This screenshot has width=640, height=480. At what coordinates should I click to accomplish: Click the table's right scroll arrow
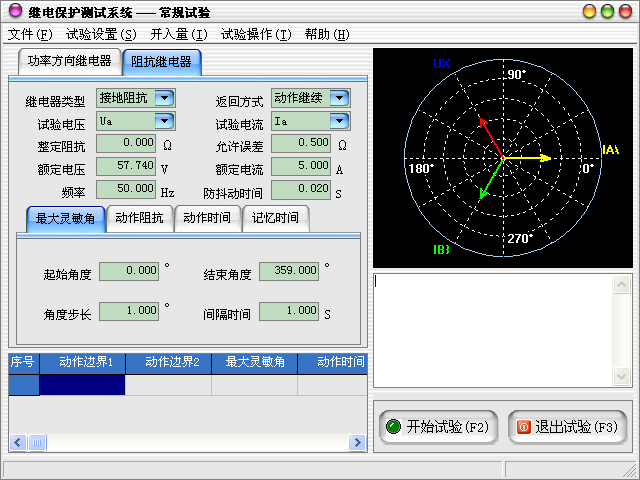click(358, 442)
